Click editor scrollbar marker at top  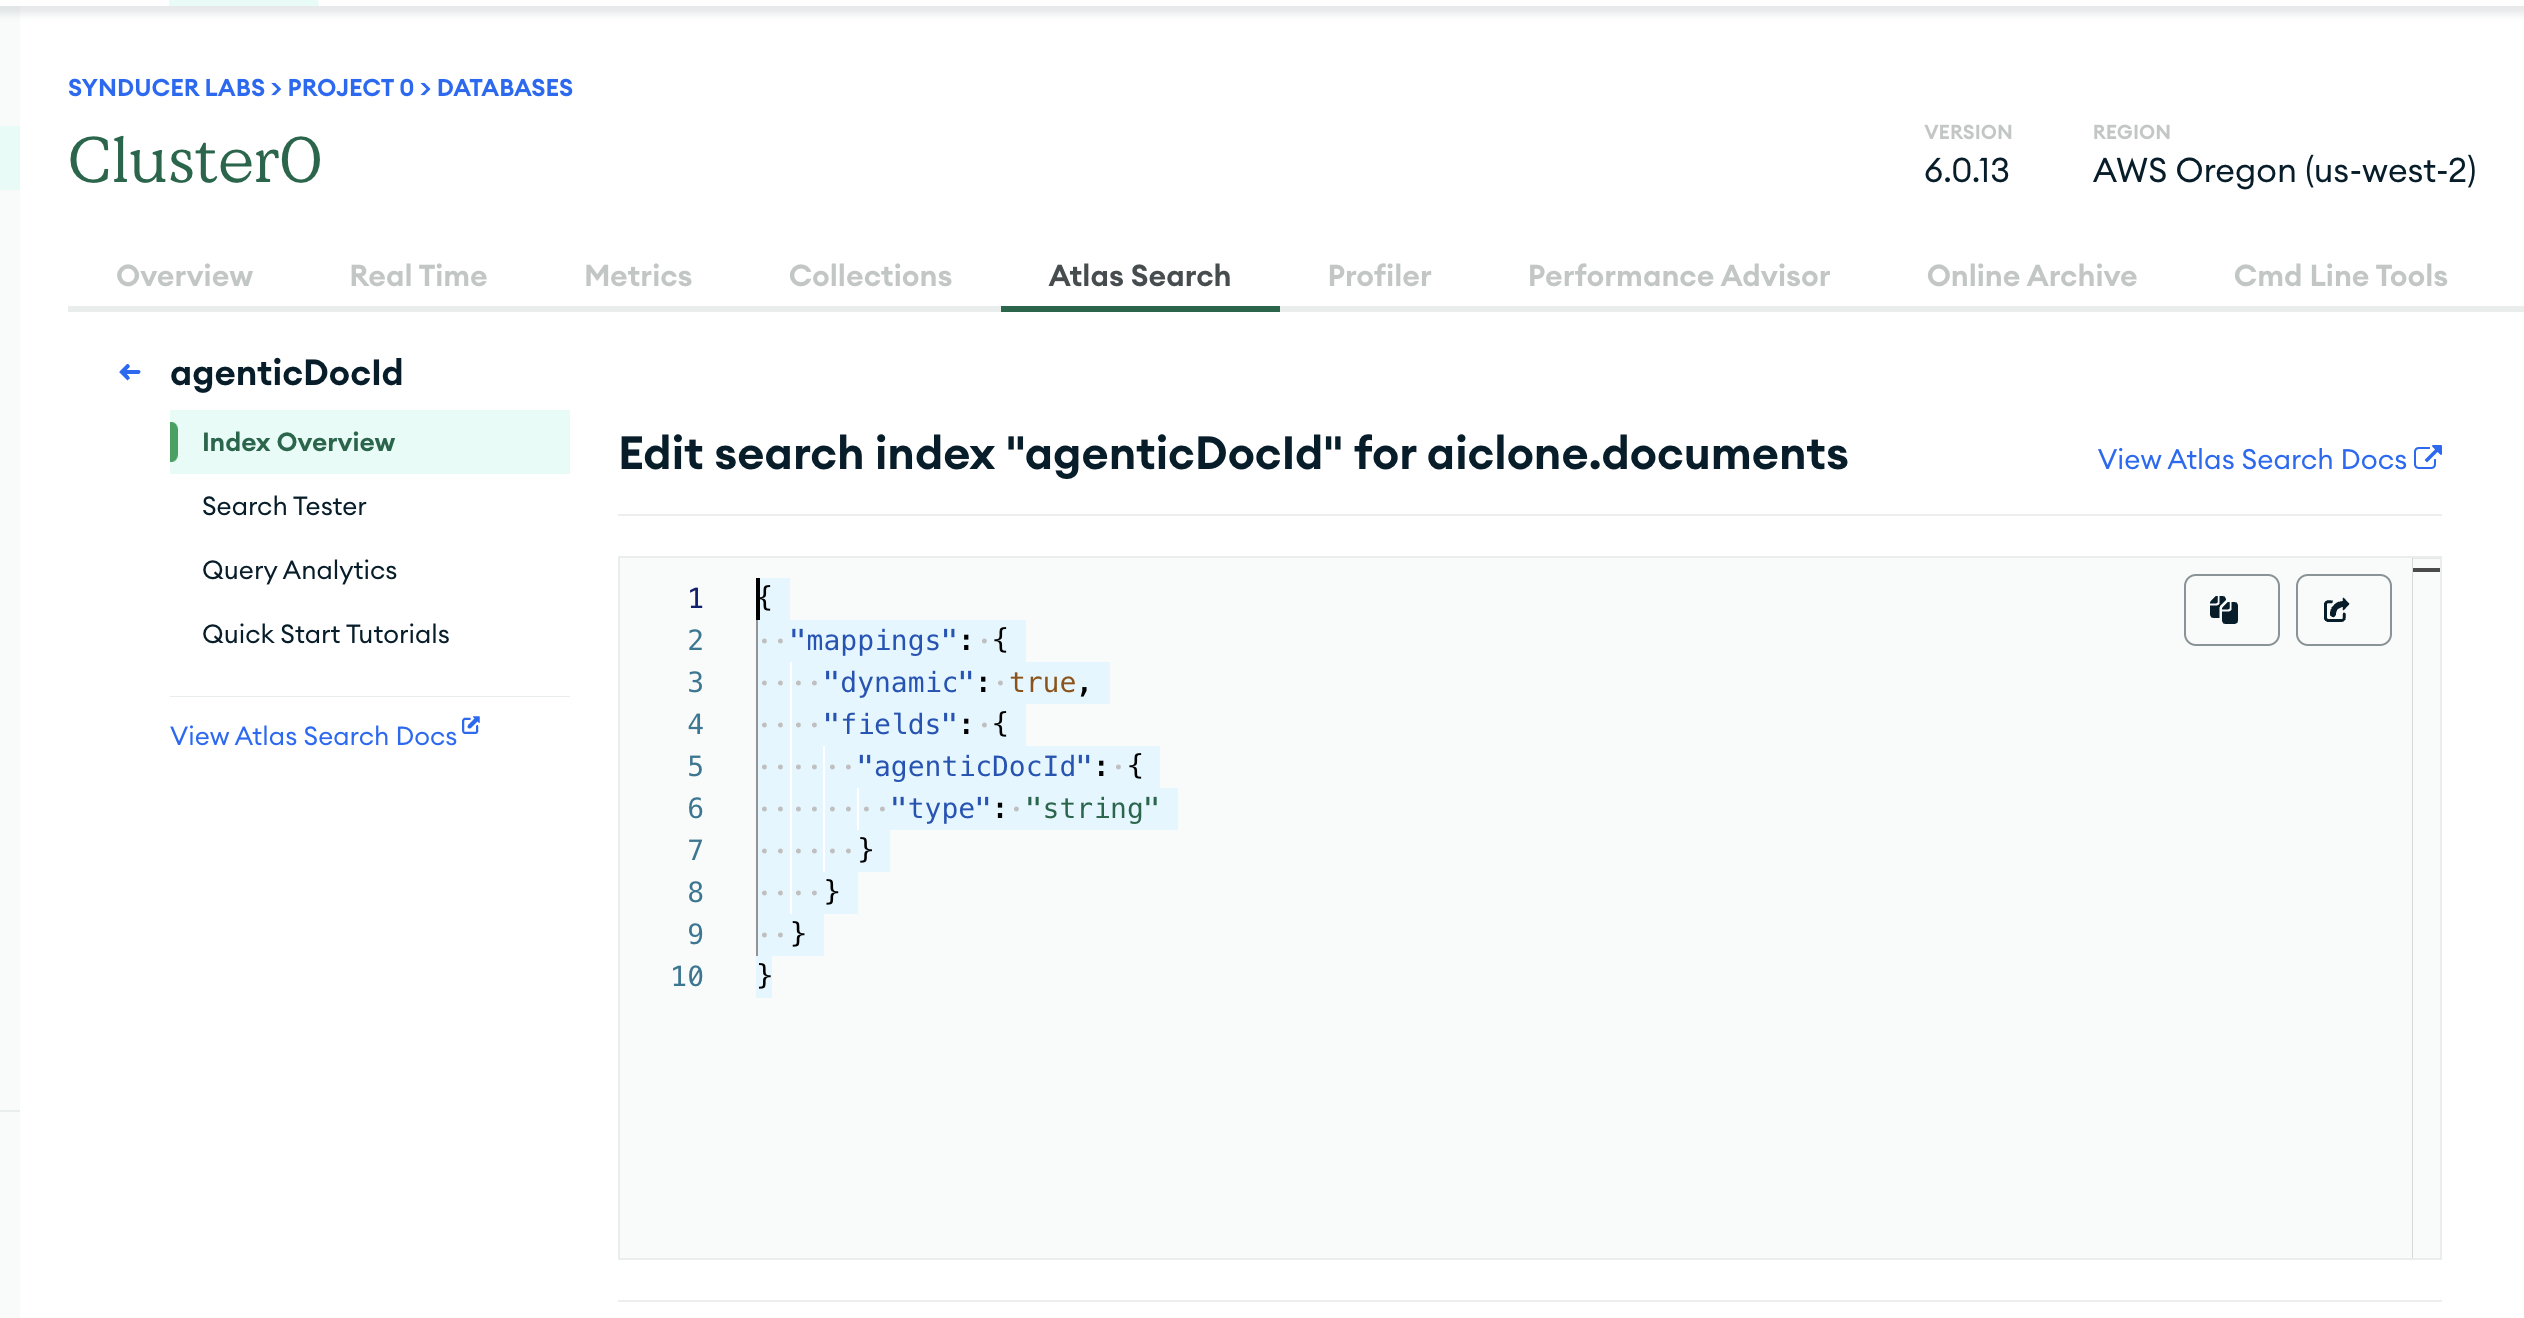(2426, 570)
